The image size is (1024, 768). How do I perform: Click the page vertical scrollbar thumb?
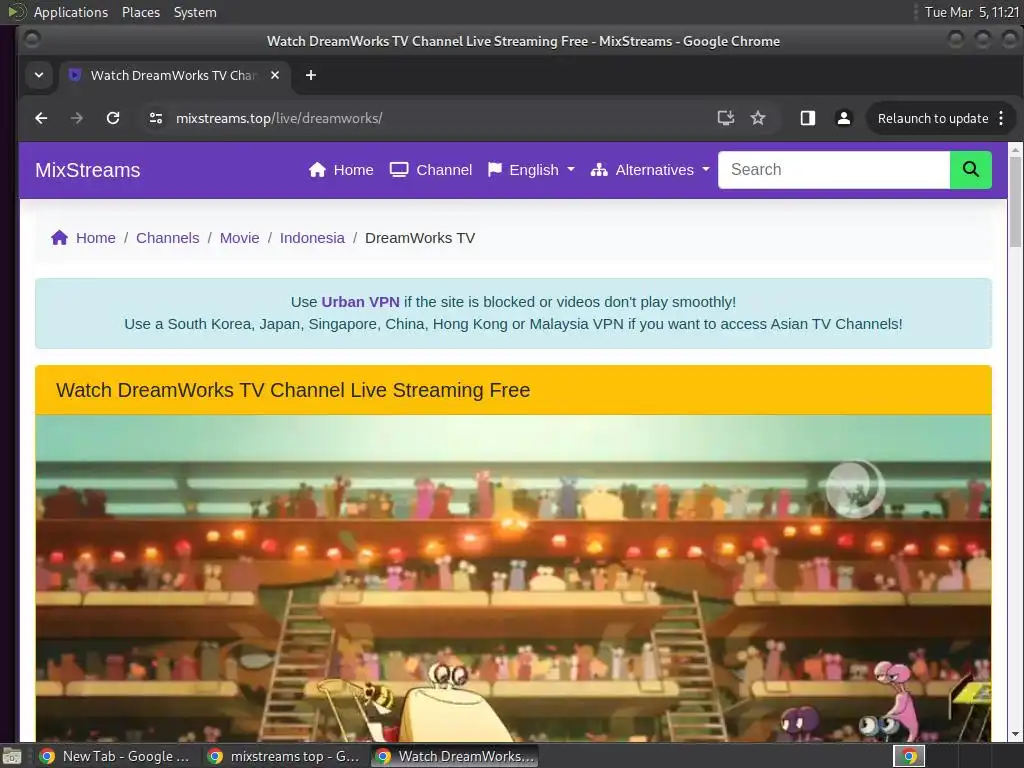[1015, 202]
